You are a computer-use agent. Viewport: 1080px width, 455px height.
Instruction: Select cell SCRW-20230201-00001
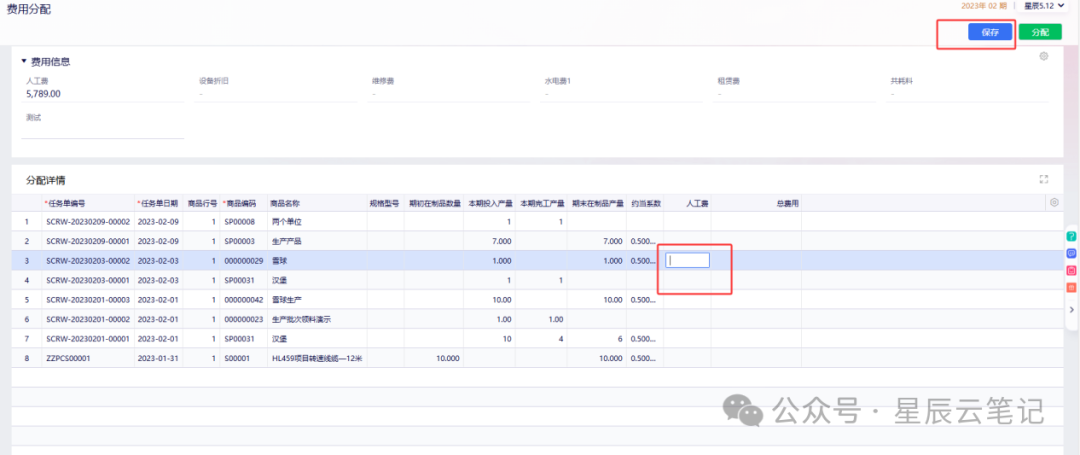tap(88, 339)
